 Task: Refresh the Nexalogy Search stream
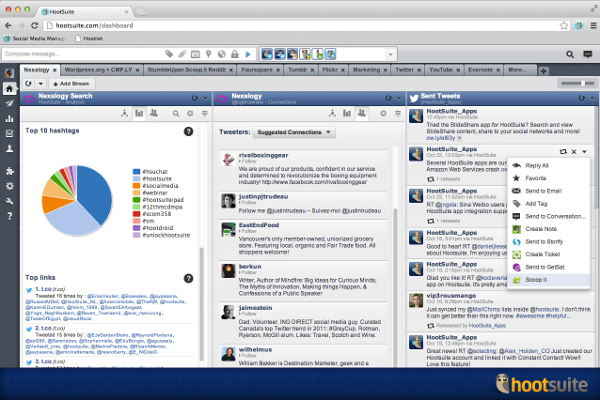click(x=195, y=98)
